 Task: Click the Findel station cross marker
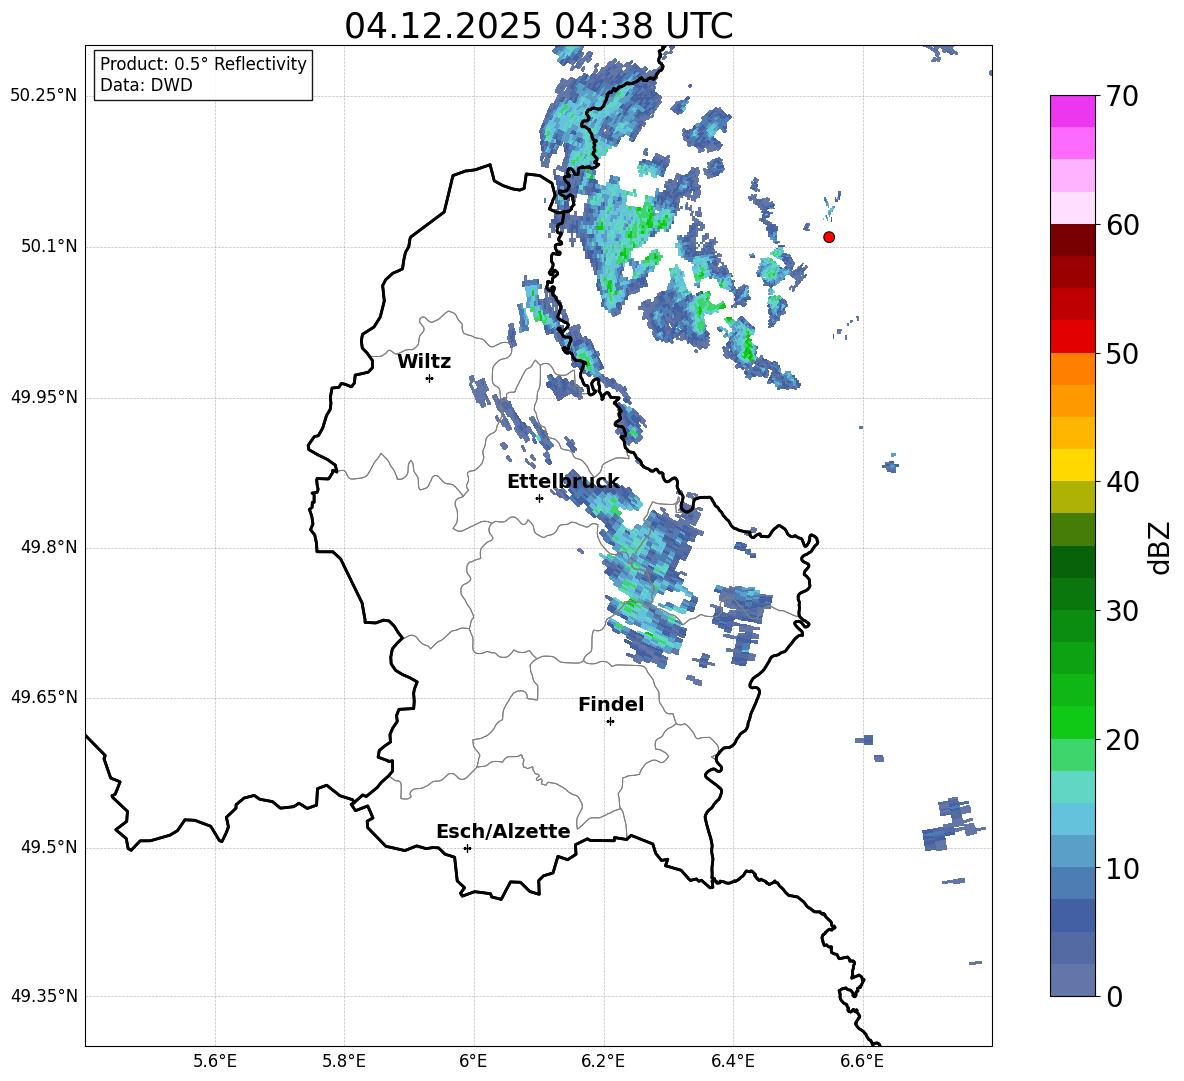610,722
